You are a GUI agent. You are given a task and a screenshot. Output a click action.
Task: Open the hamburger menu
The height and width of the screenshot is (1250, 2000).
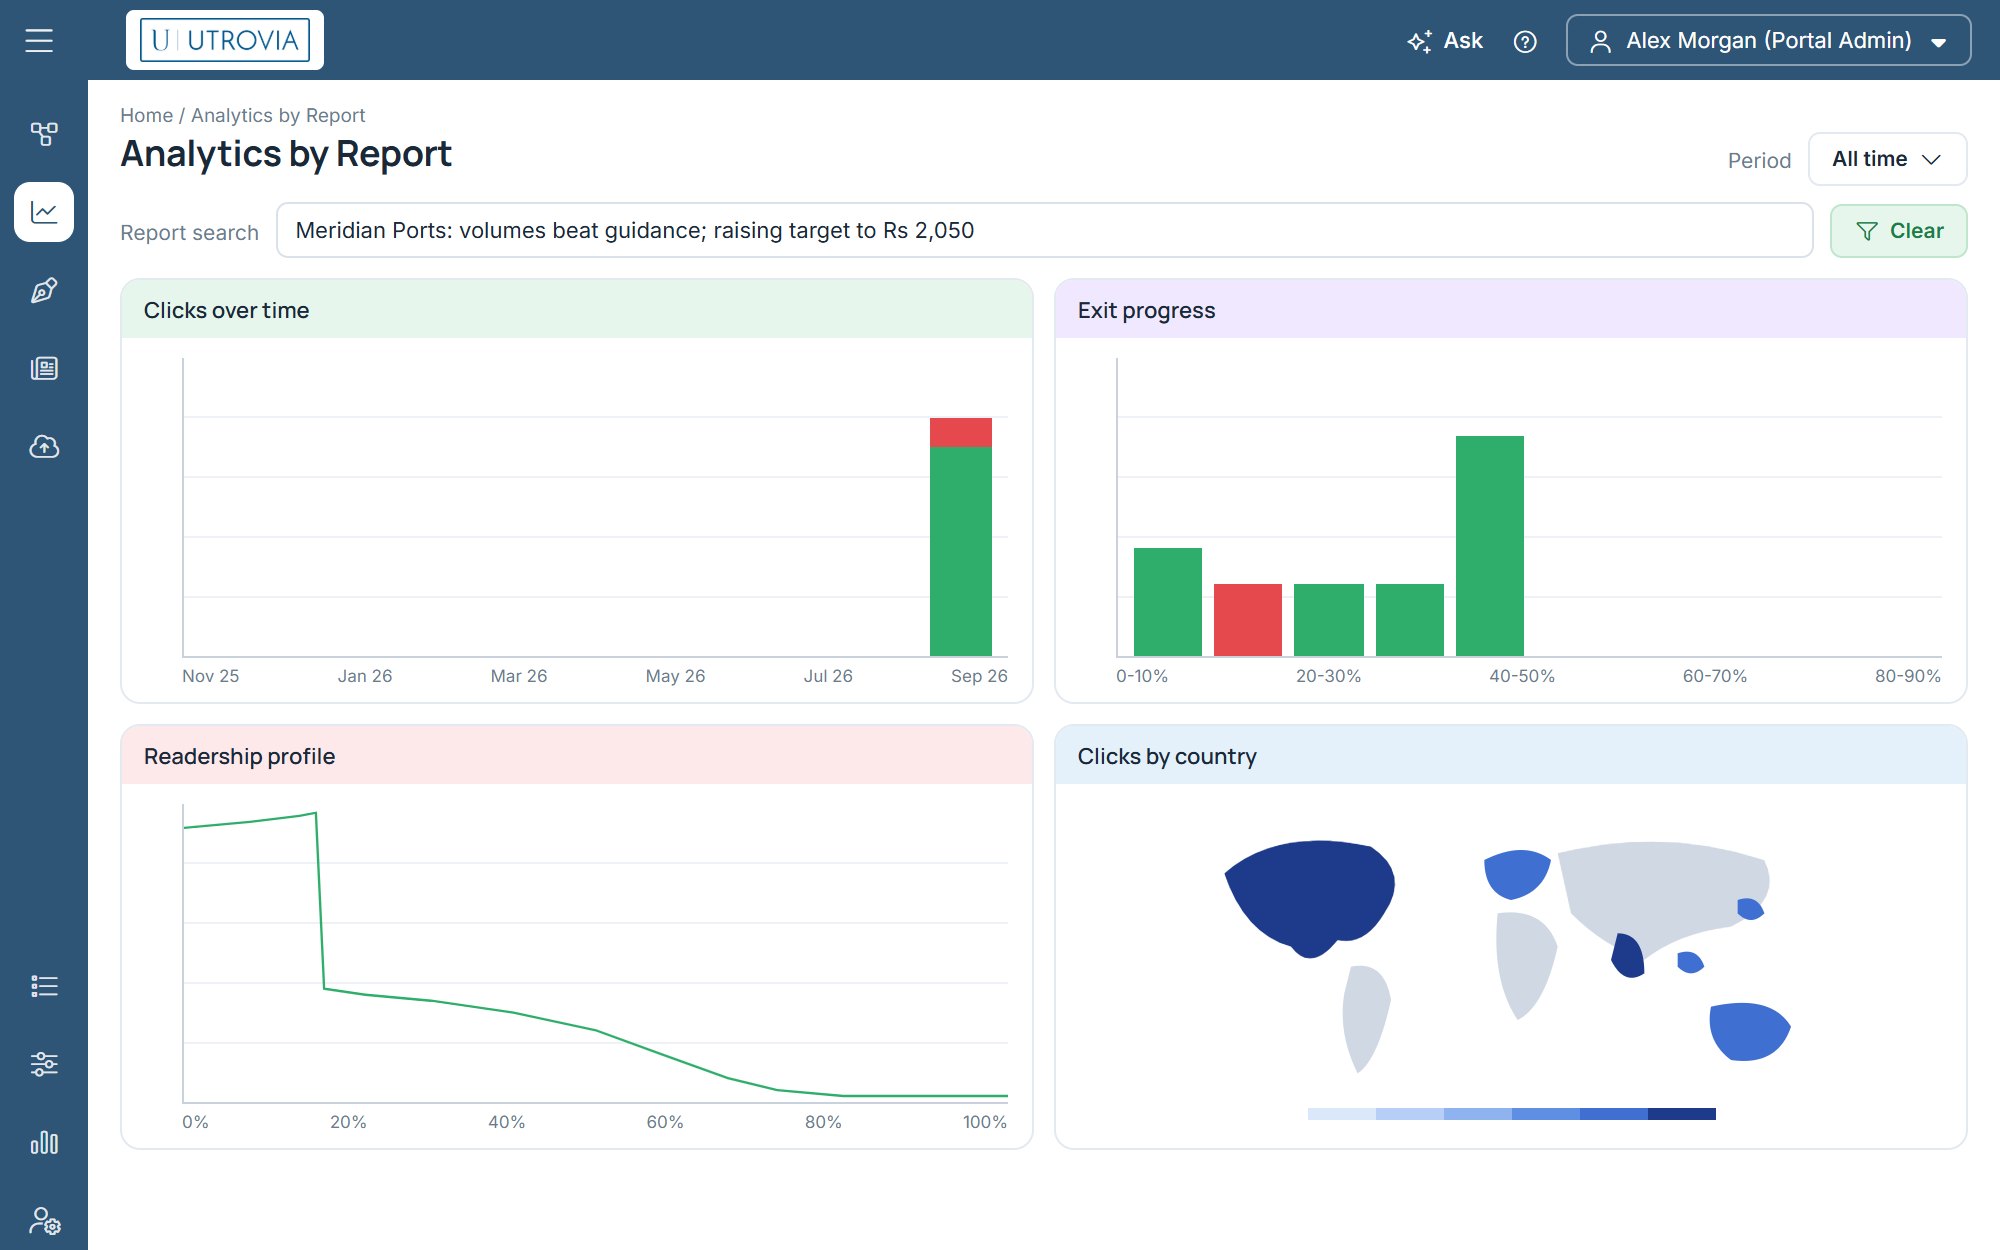39,40
